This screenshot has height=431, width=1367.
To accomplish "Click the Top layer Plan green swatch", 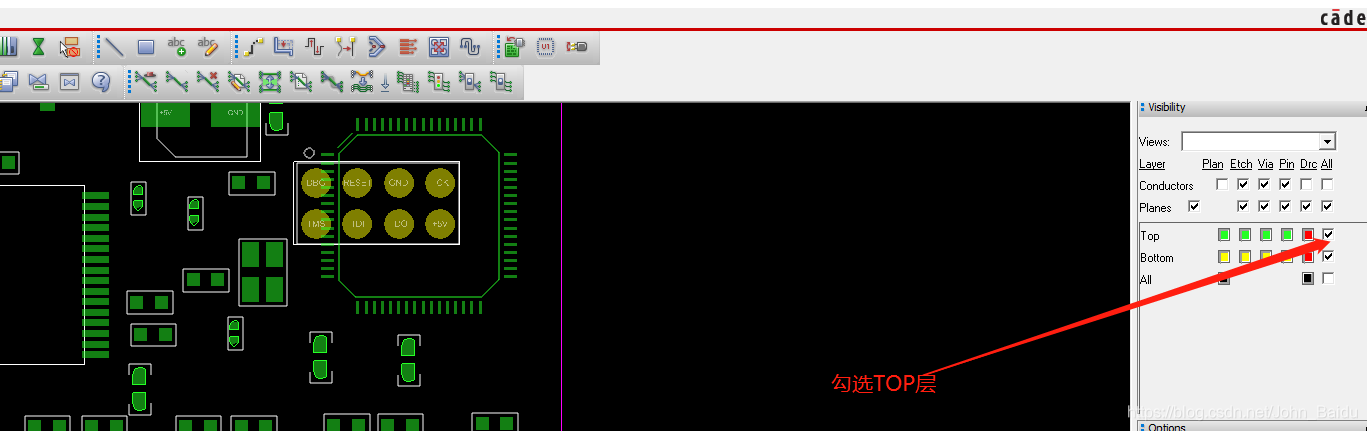I will 1224,234.
